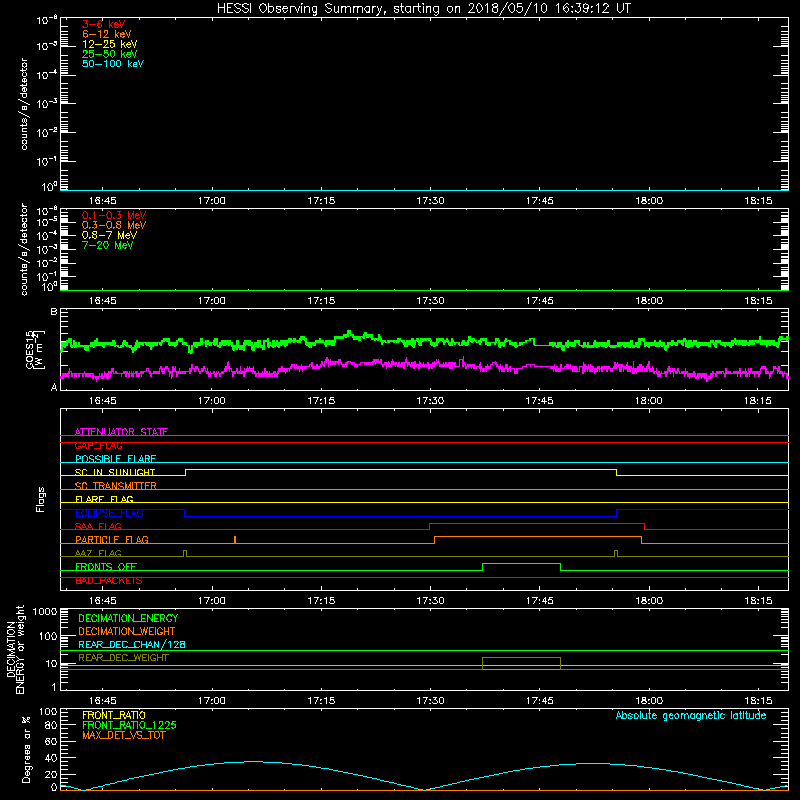The width and height of the screenshot is (800, 800).
Task: Select the SC_IN_SUNLIGHT flag label
Action: pyautogui.click(x=115, y=472)
